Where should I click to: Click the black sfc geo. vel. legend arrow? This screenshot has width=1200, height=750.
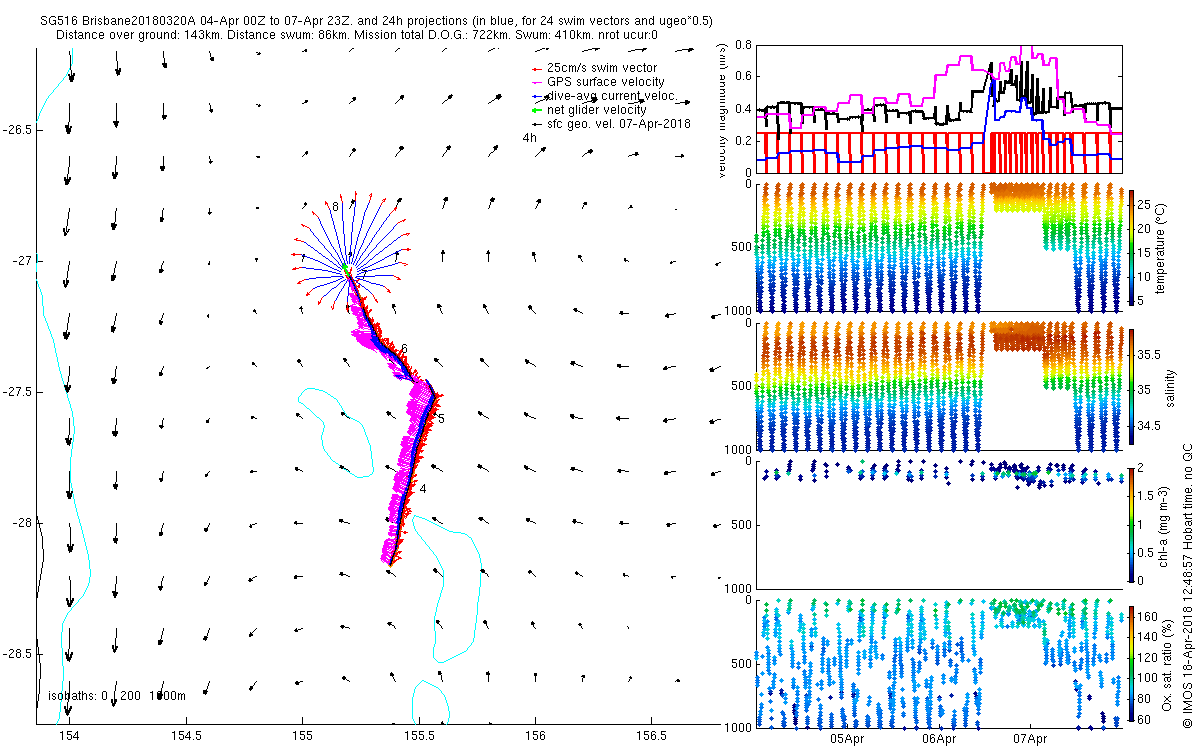(x=536, y=124)
